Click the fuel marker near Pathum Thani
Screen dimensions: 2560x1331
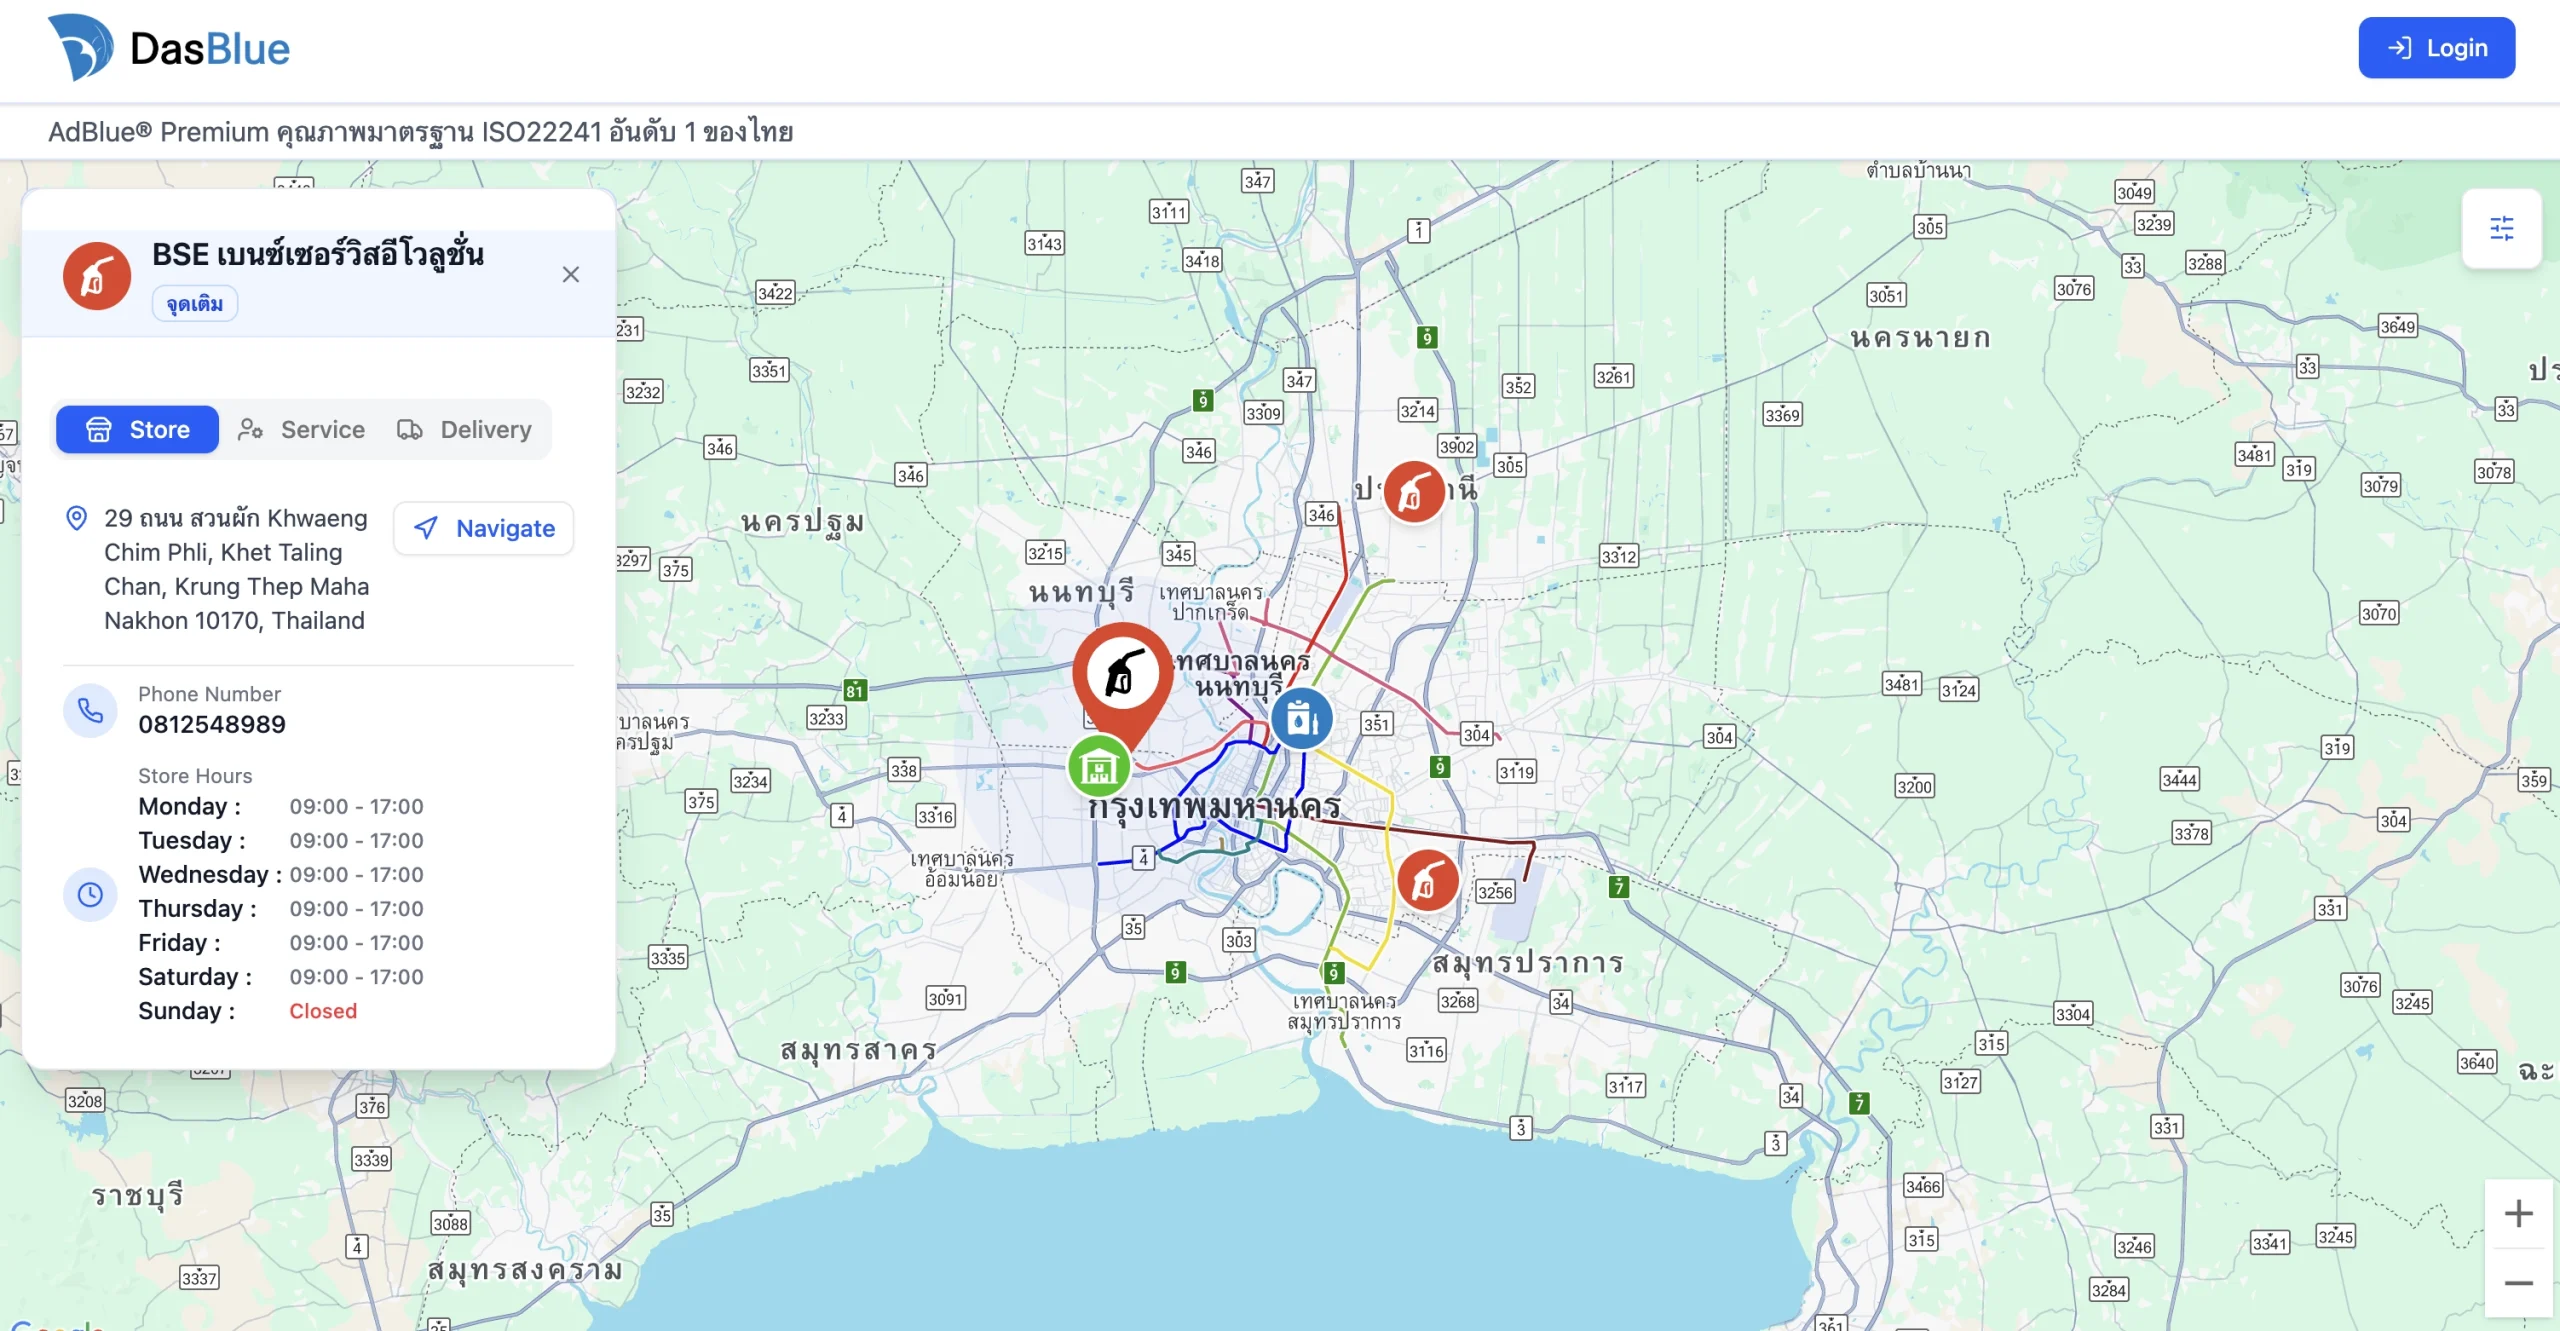[1413, 492]
